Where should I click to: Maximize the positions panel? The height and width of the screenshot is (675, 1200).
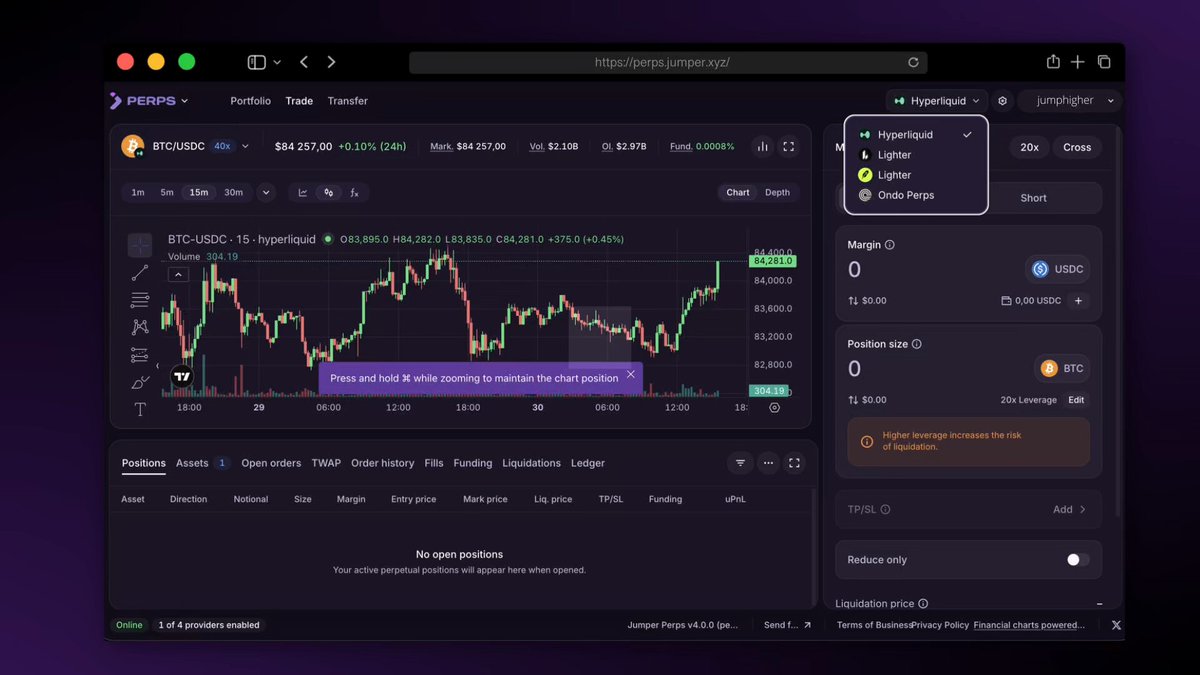[x=795, y=463]
